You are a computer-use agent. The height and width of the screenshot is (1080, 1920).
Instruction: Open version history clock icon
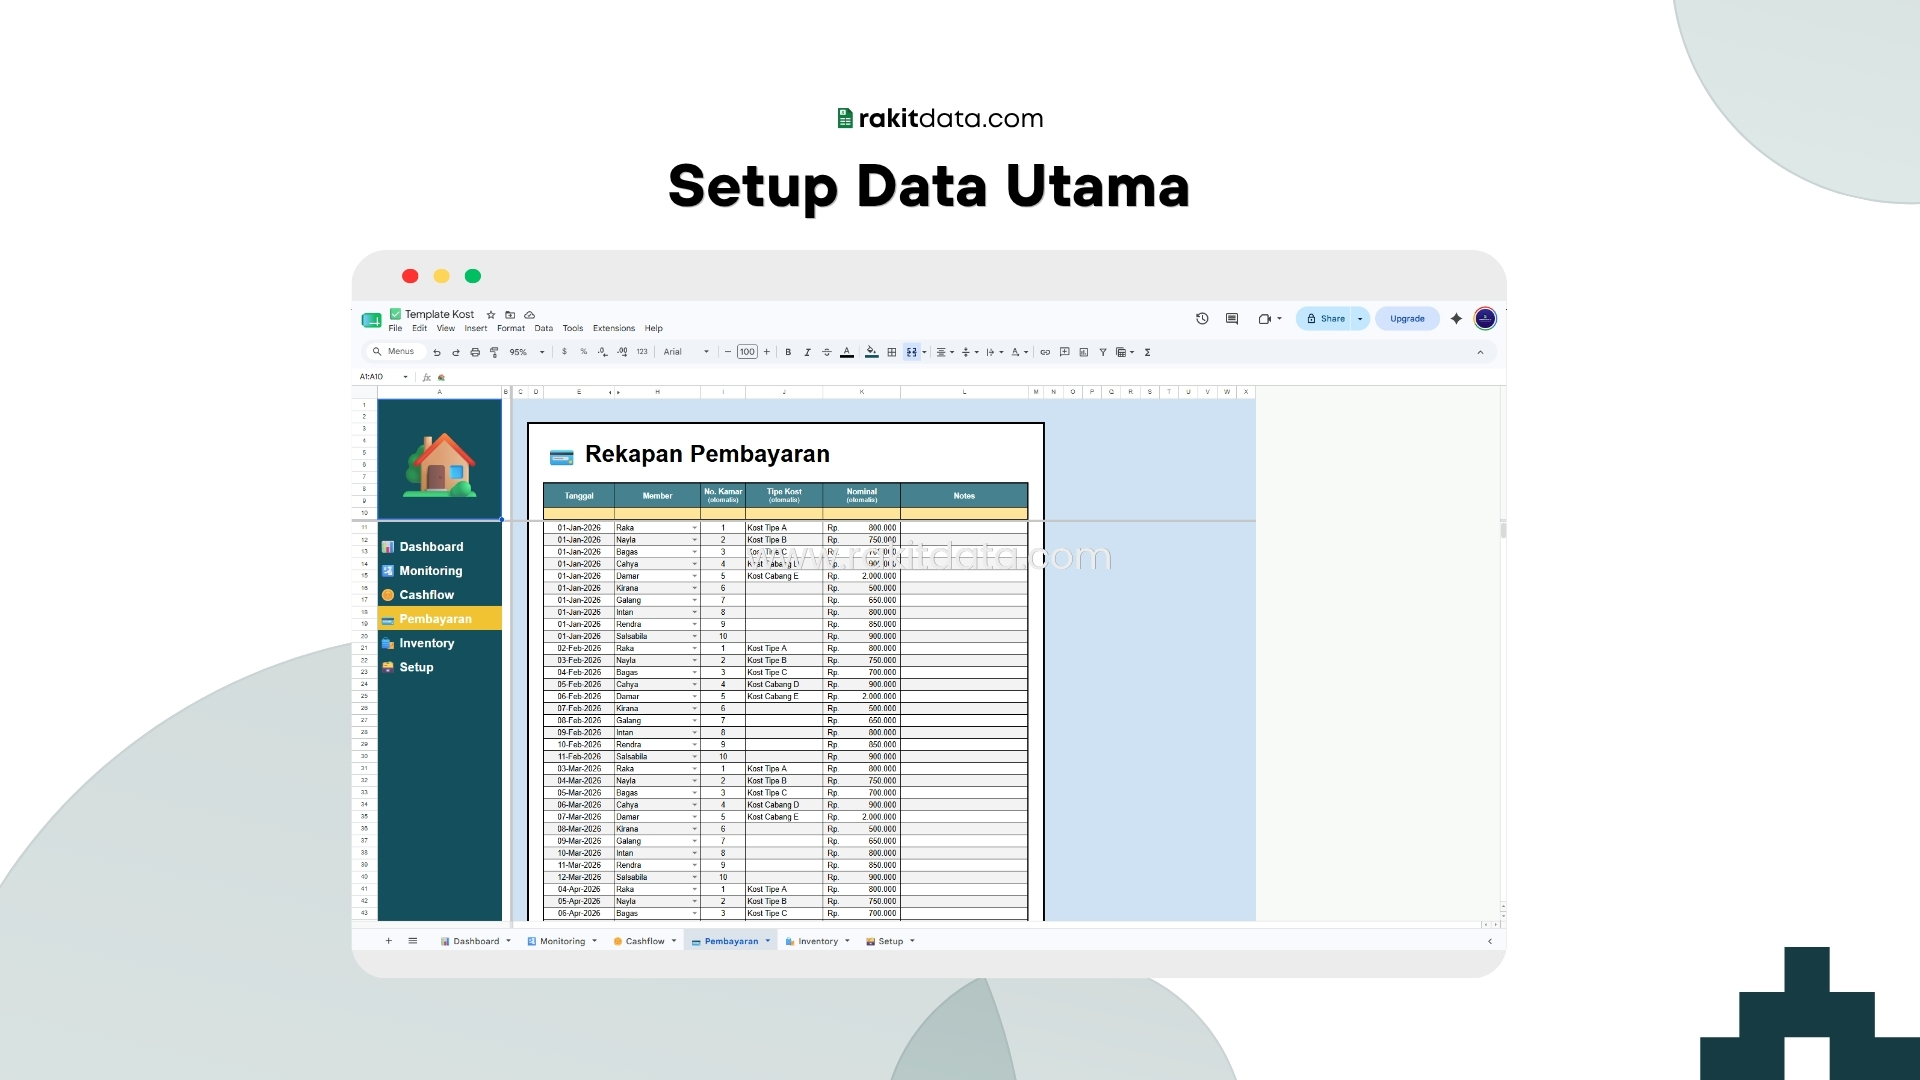point(1202,319)
